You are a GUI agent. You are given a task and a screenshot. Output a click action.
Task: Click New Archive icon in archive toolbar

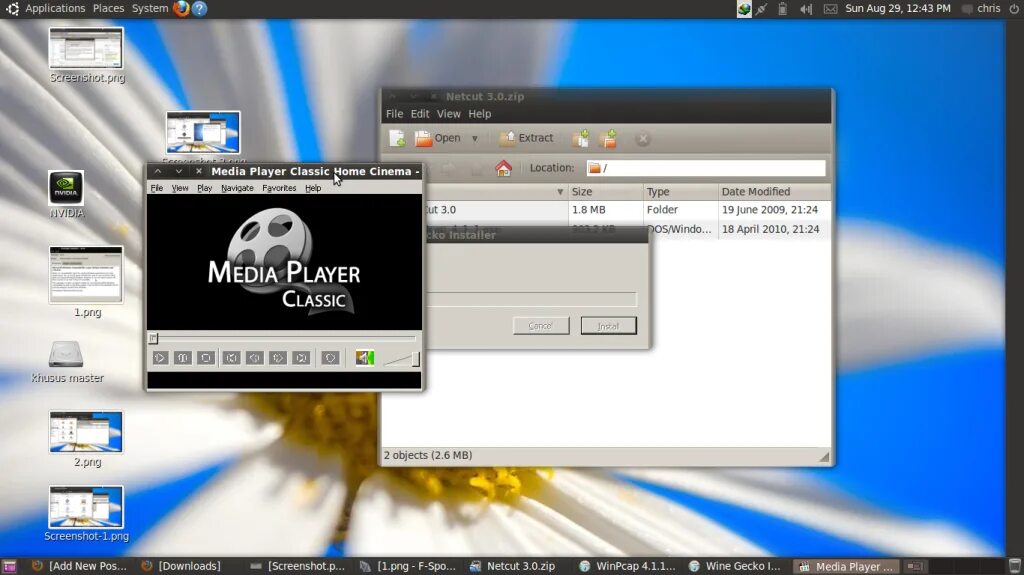coord(397,139)
